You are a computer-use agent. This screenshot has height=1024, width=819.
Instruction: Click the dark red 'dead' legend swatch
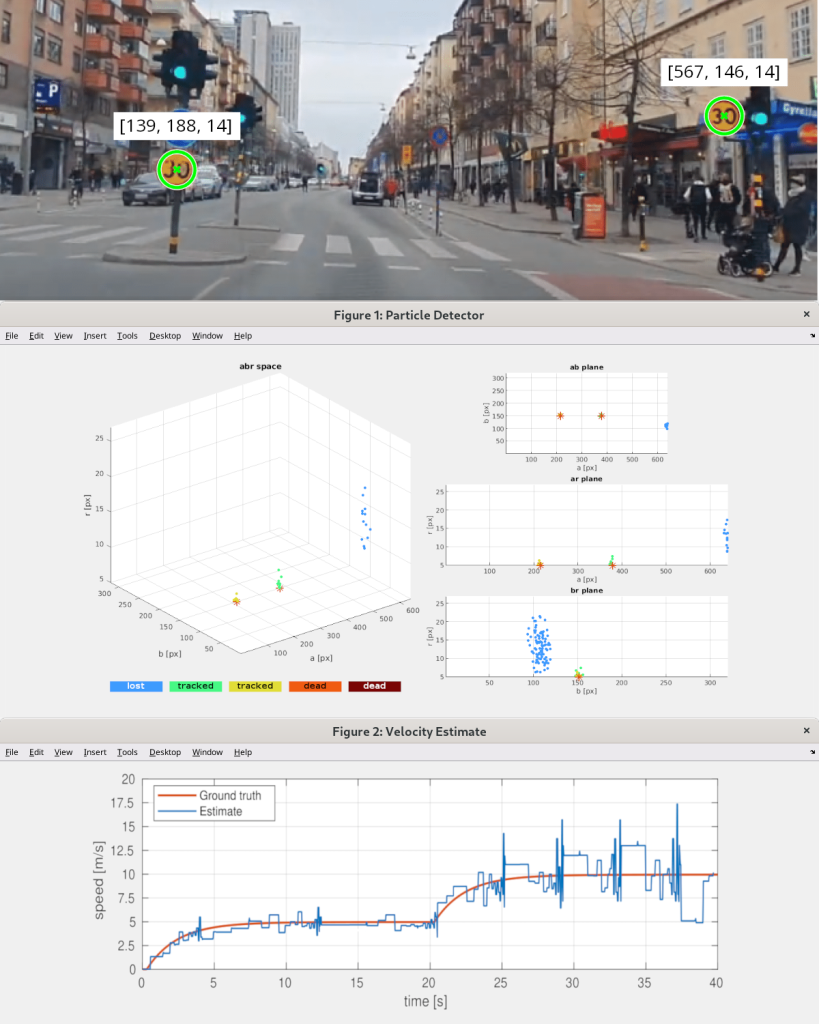374,686
